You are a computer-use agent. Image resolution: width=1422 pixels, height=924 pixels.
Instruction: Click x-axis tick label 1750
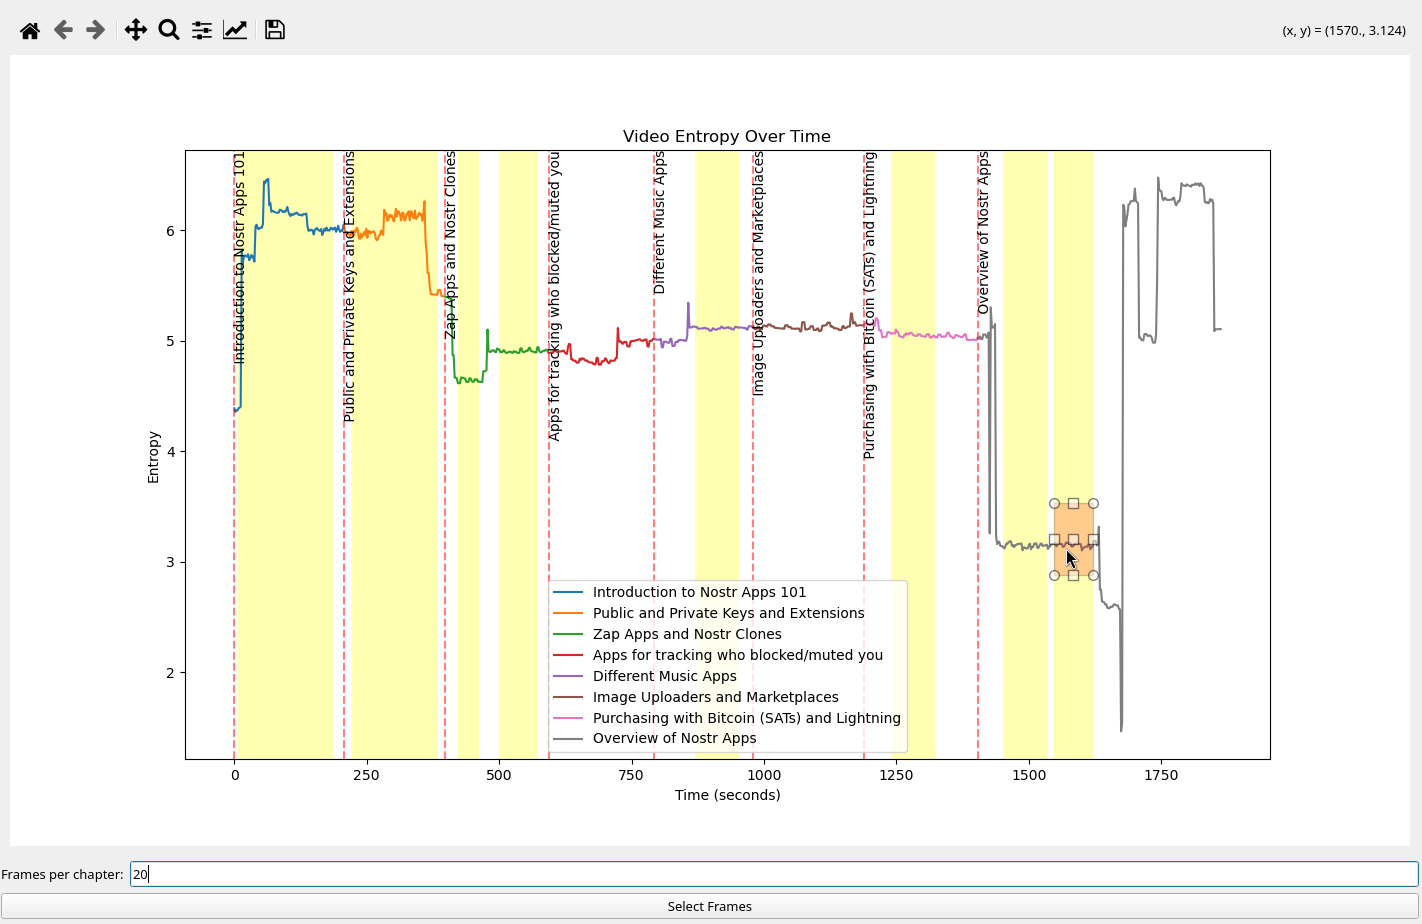(1161, 775)
